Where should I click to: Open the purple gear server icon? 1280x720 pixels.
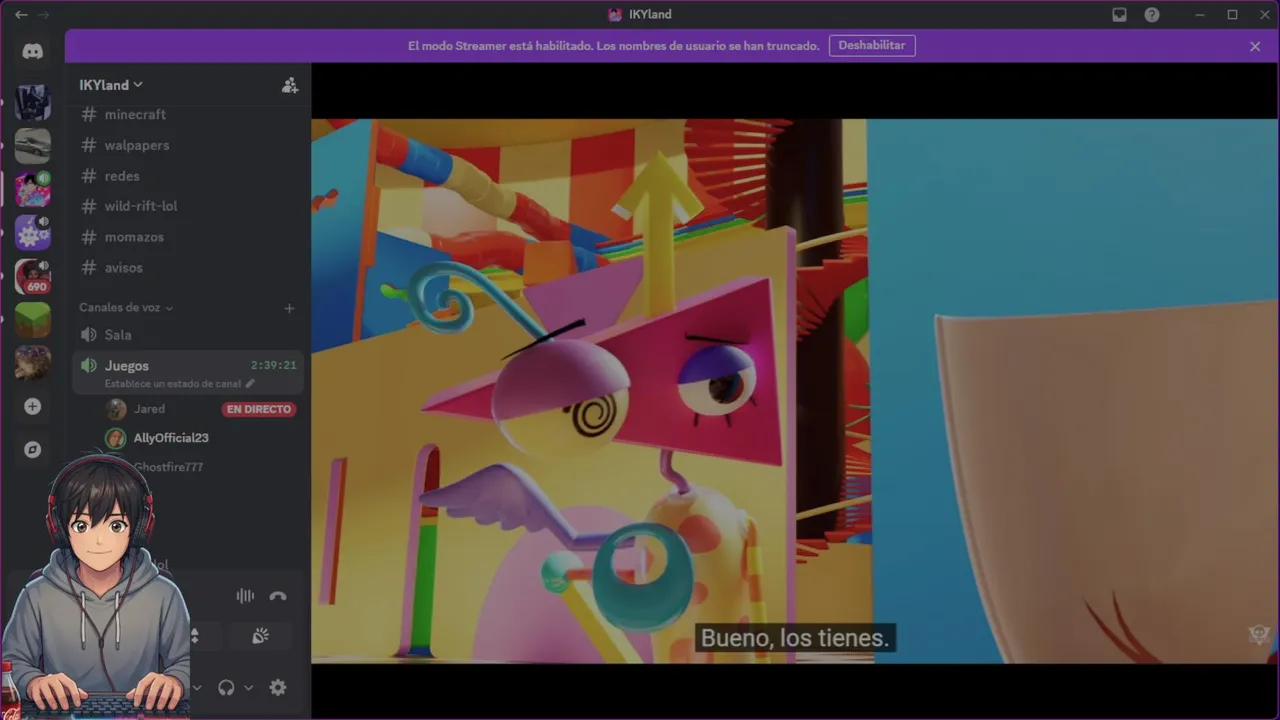[33, 232]
